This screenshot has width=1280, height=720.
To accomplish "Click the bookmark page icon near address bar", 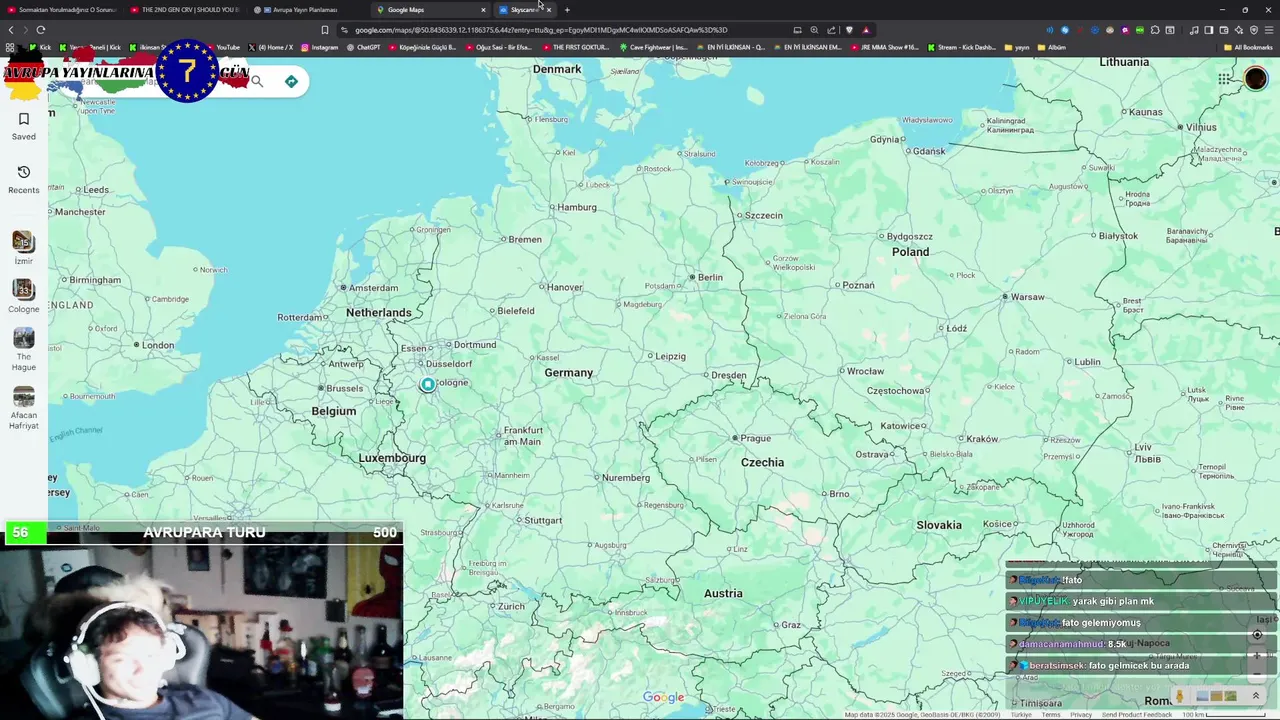I will (x=324, y=30).
